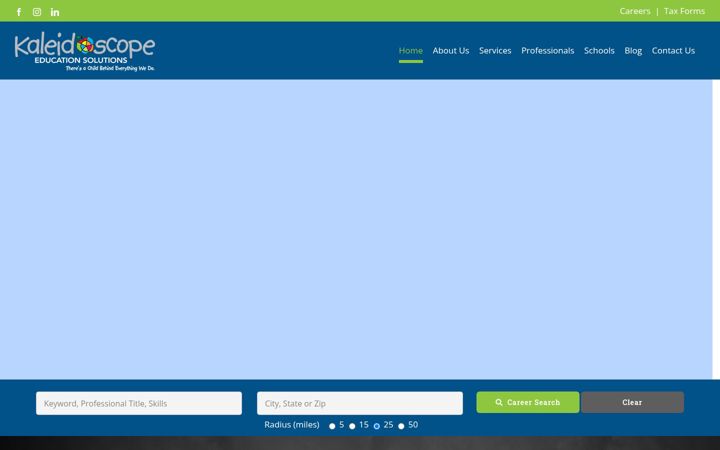
Task: Open the Contact Us menu item
Action: pyautogui.click(x=673, y=51)
